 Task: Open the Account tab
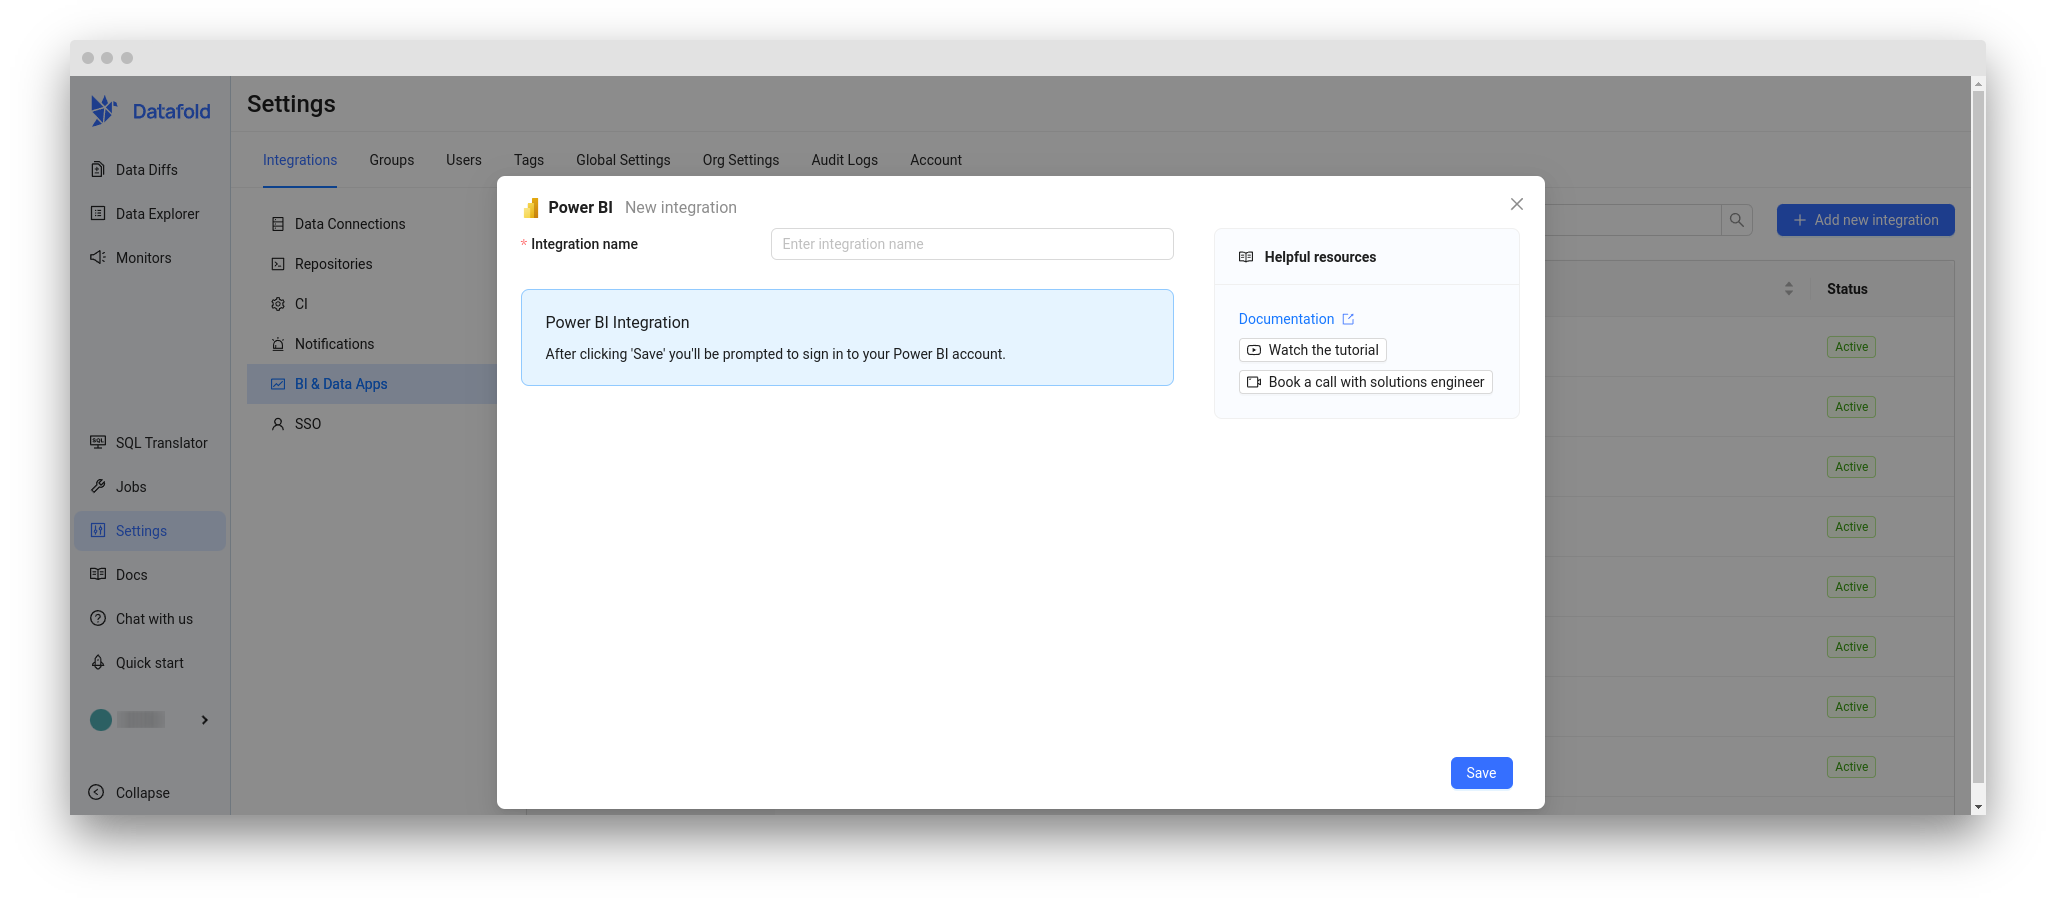coord(936,160)
